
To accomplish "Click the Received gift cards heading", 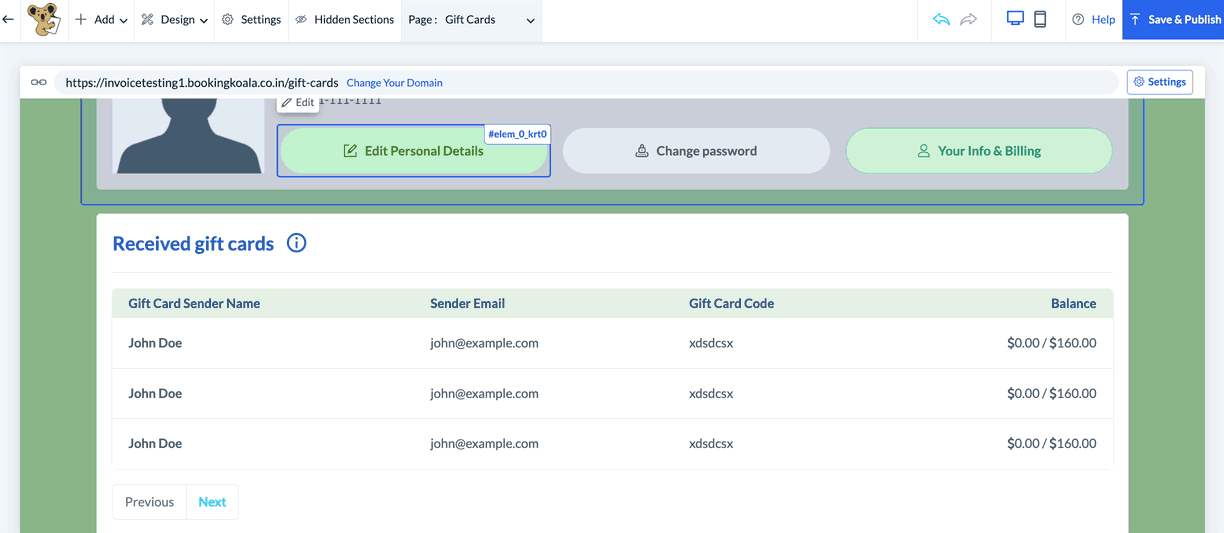I will 193,243.
